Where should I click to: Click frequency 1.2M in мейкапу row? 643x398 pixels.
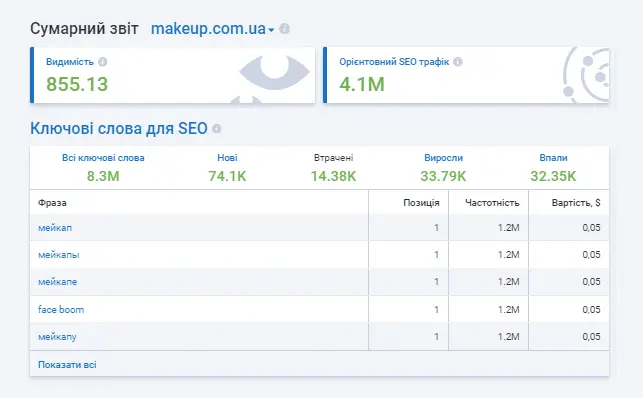click(x=508, y=337)
